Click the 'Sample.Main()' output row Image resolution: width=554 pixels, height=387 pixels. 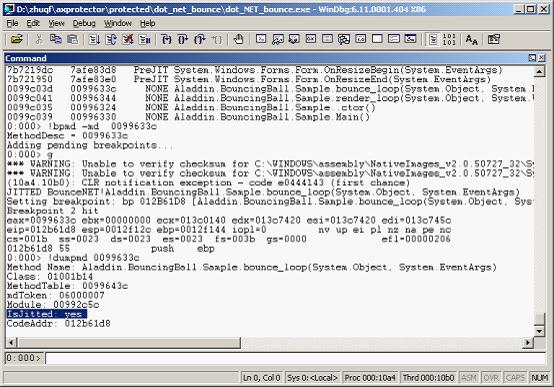[x=188, y=117]
